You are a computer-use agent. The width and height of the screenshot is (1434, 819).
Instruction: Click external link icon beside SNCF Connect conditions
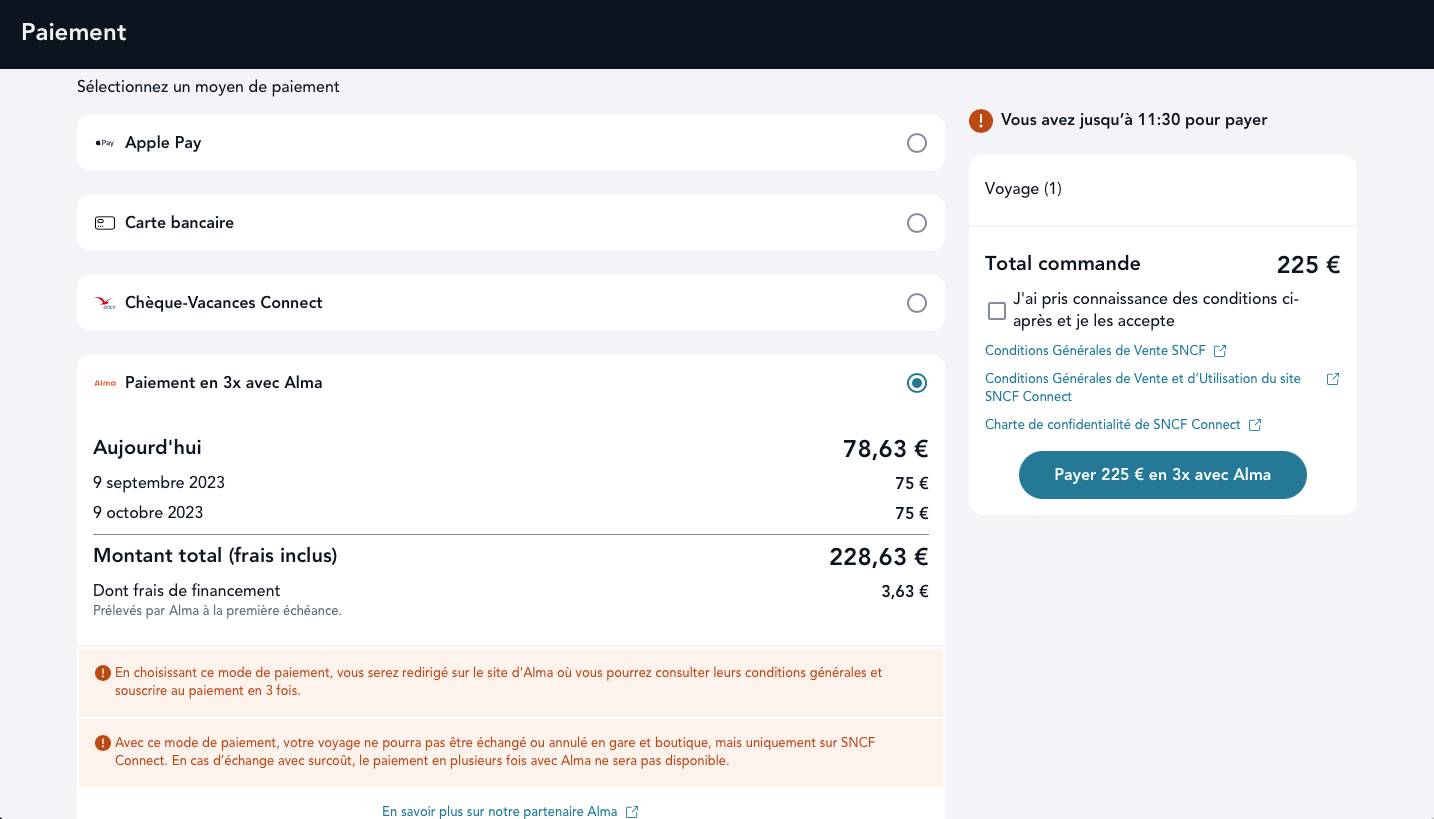coord(1332,379)
